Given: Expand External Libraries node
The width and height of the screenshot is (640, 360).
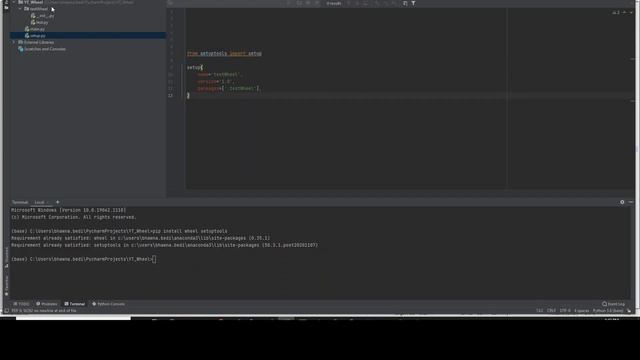Looking at the screenshot, I should click(13, 42).
